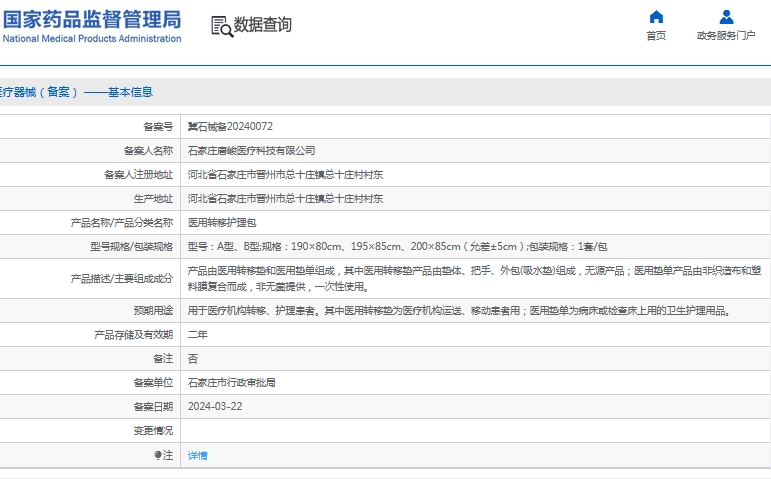This screenshot has height=479, width=771.
Task: Click the 产品描述 text starting 产品由医用转移垫
Action: (474, 278)
